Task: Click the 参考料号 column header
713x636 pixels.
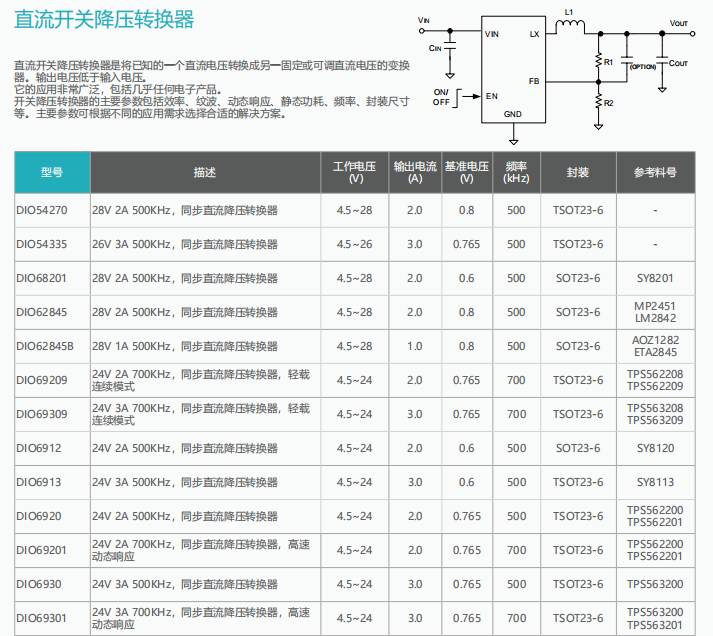Action: [x=654, y=173]
